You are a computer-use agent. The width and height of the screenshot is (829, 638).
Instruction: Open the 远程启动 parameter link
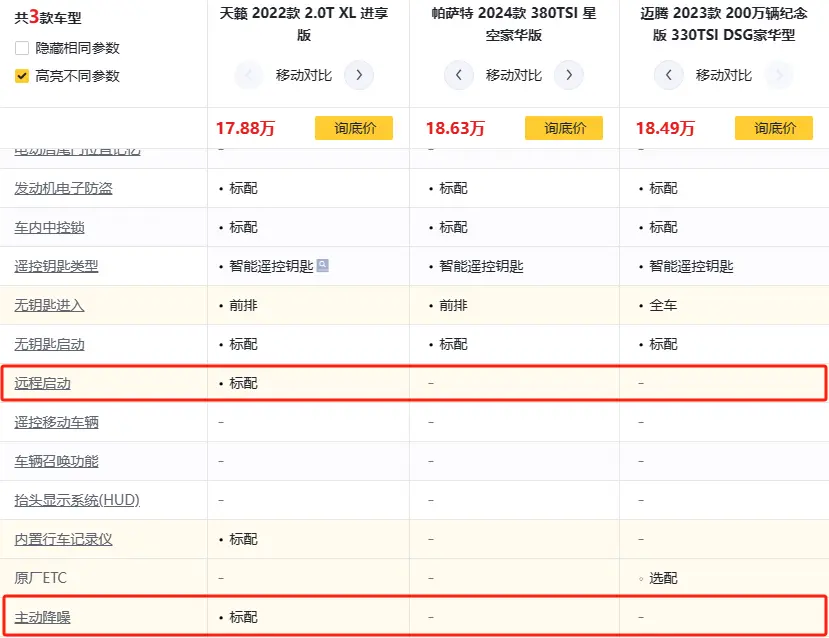42,383
